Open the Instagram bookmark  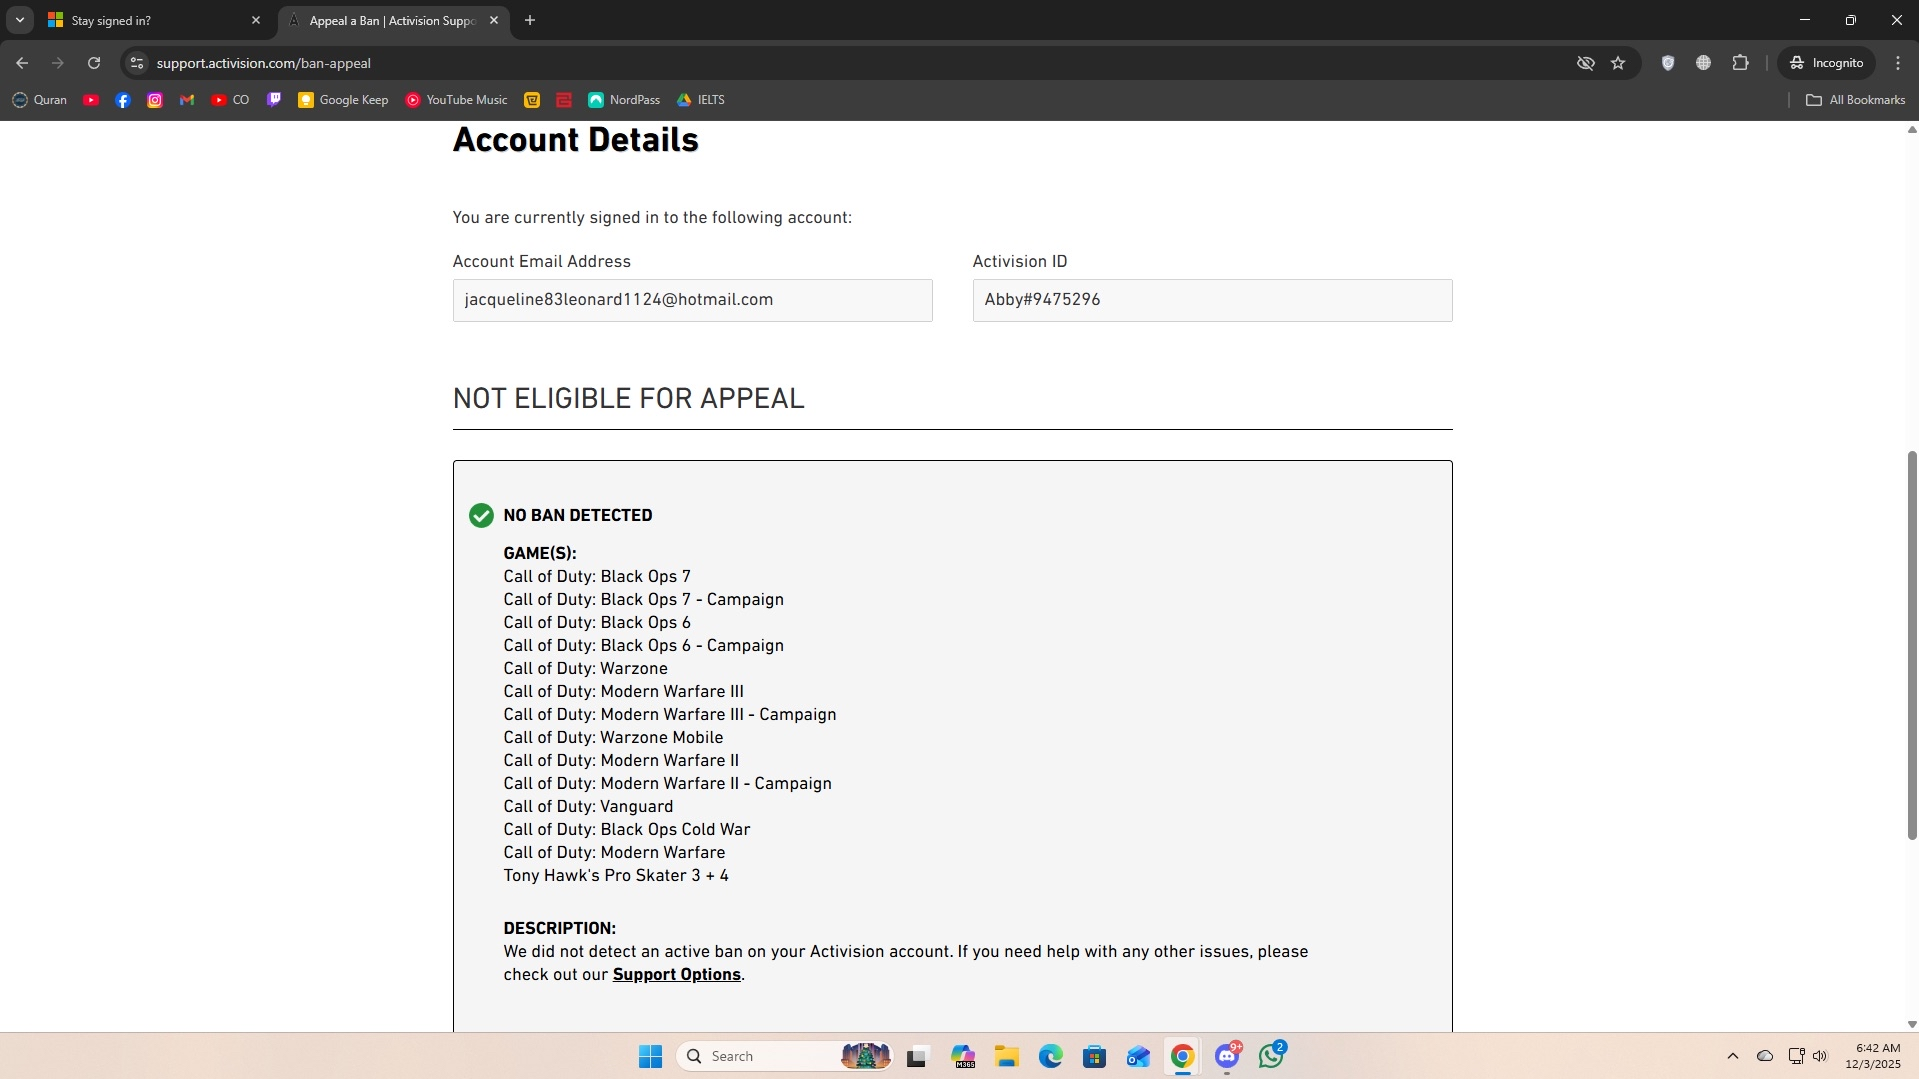(x=155, y=100)
